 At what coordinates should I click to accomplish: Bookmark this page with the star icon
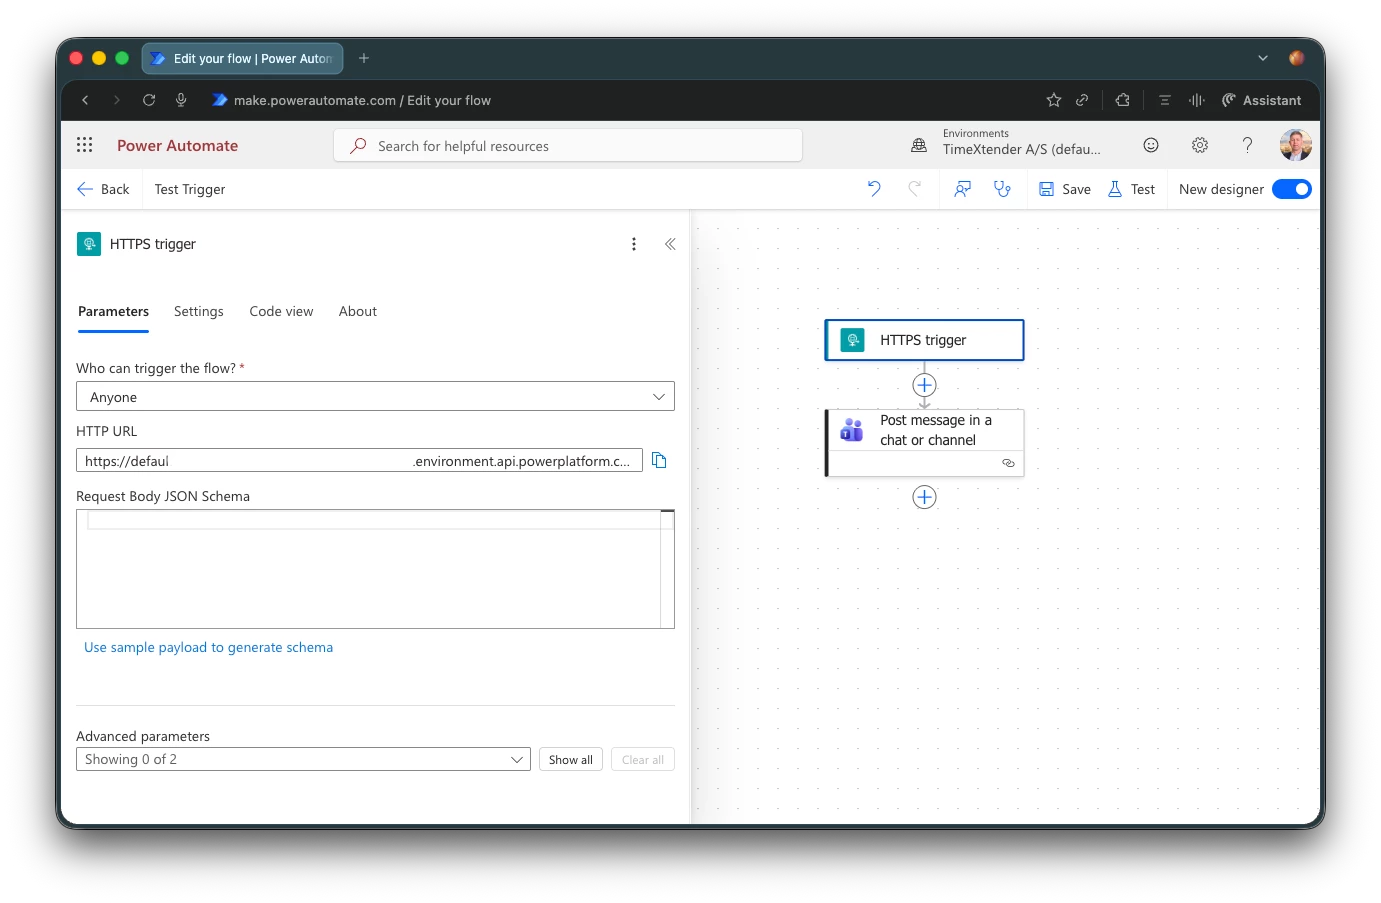(1054, 100)
